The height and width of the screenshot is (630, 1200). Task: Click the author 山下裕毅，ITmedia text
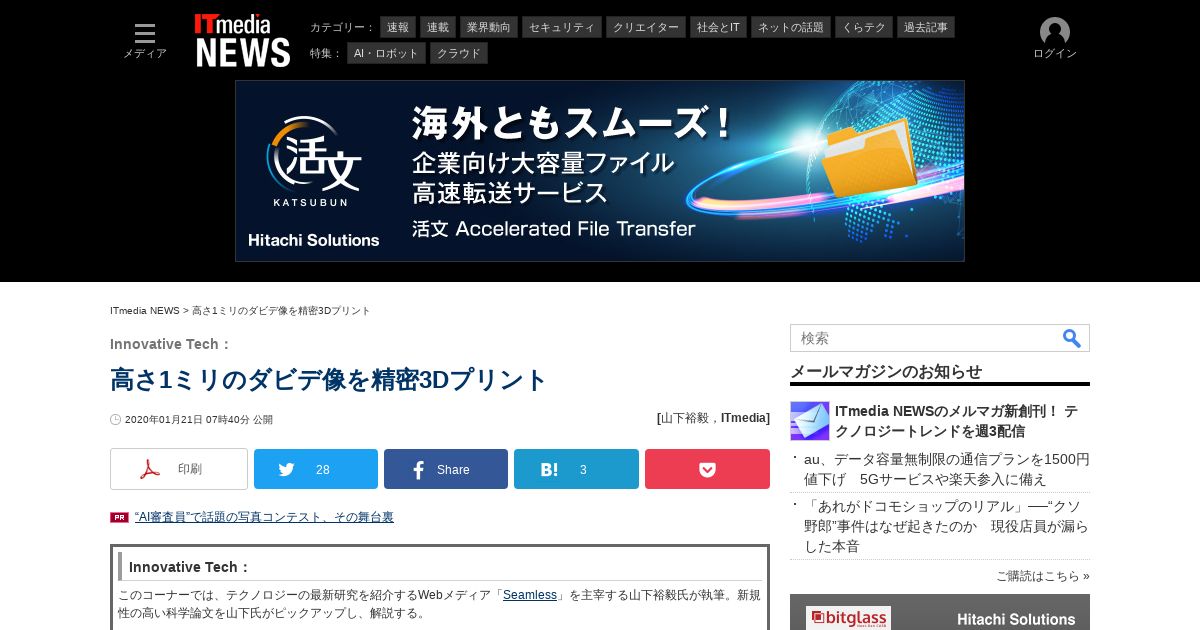click(714, 418)
